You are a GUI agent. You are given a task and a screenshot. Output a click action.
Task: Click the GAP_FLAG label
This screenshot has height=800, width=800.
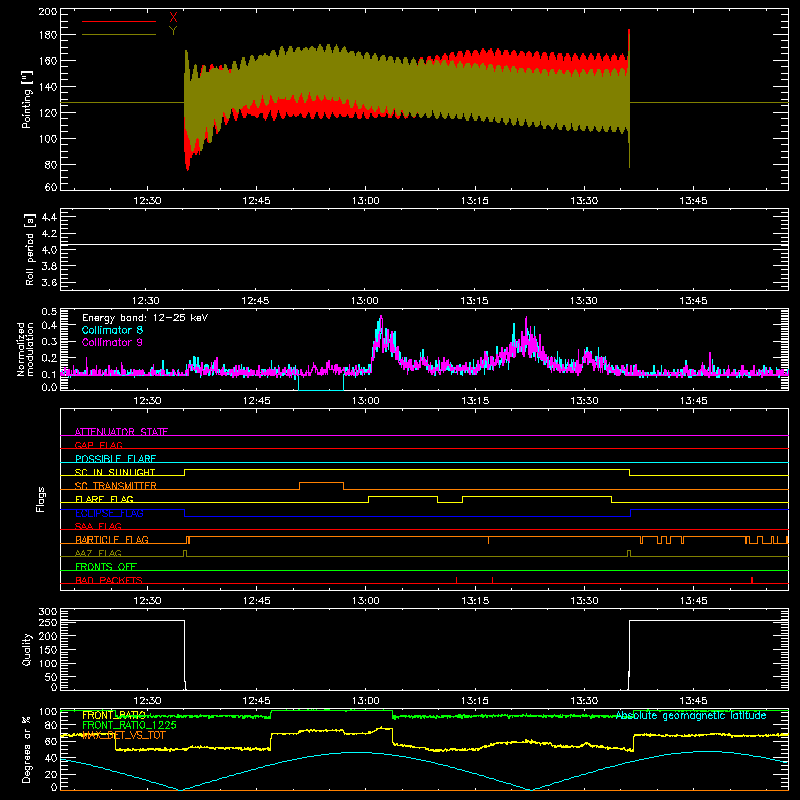click(98, 445)
